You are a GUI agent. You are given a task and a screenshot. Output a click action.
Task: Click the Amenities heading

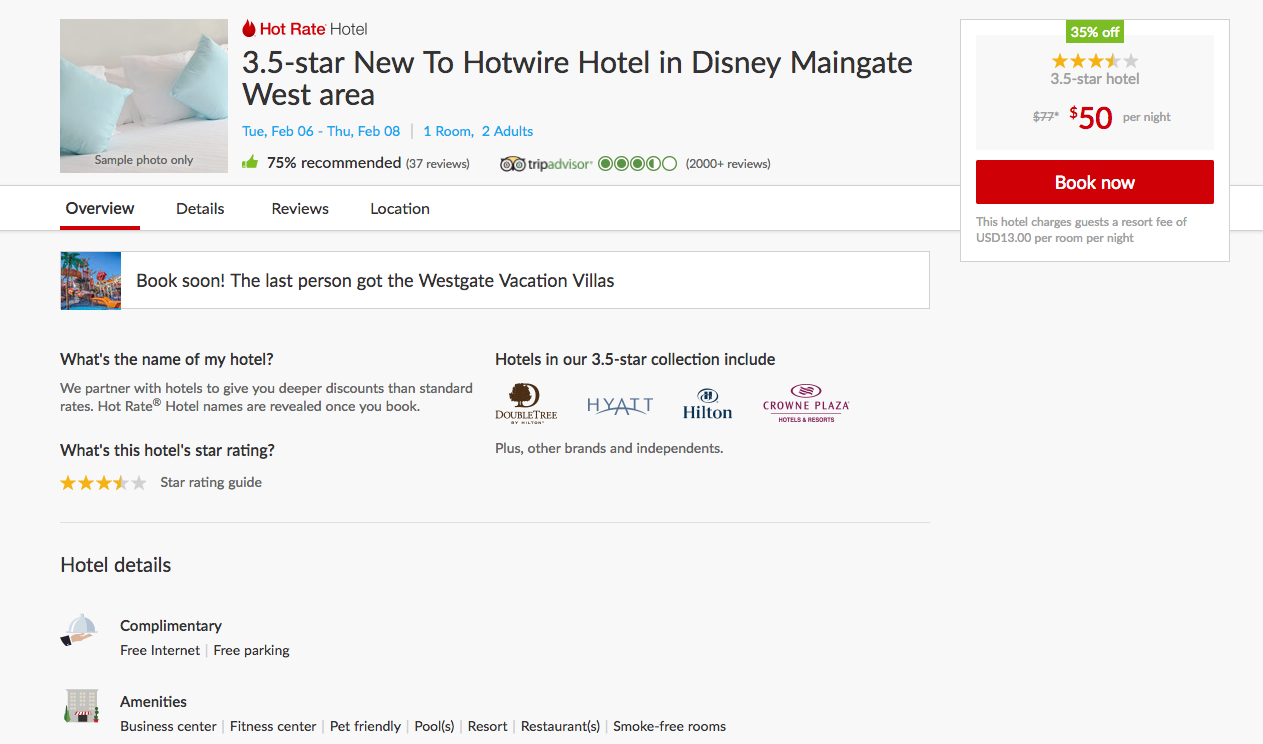pos(153,701)
